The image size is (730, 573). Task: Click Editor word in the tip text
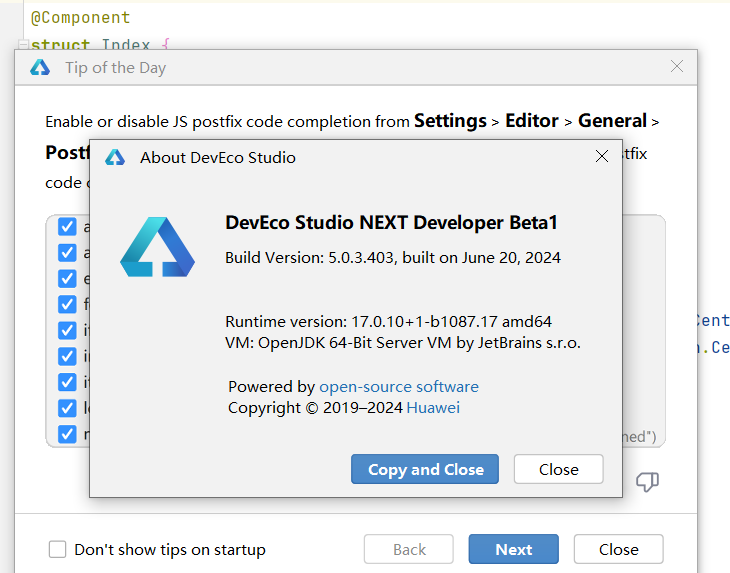point(532,121)
